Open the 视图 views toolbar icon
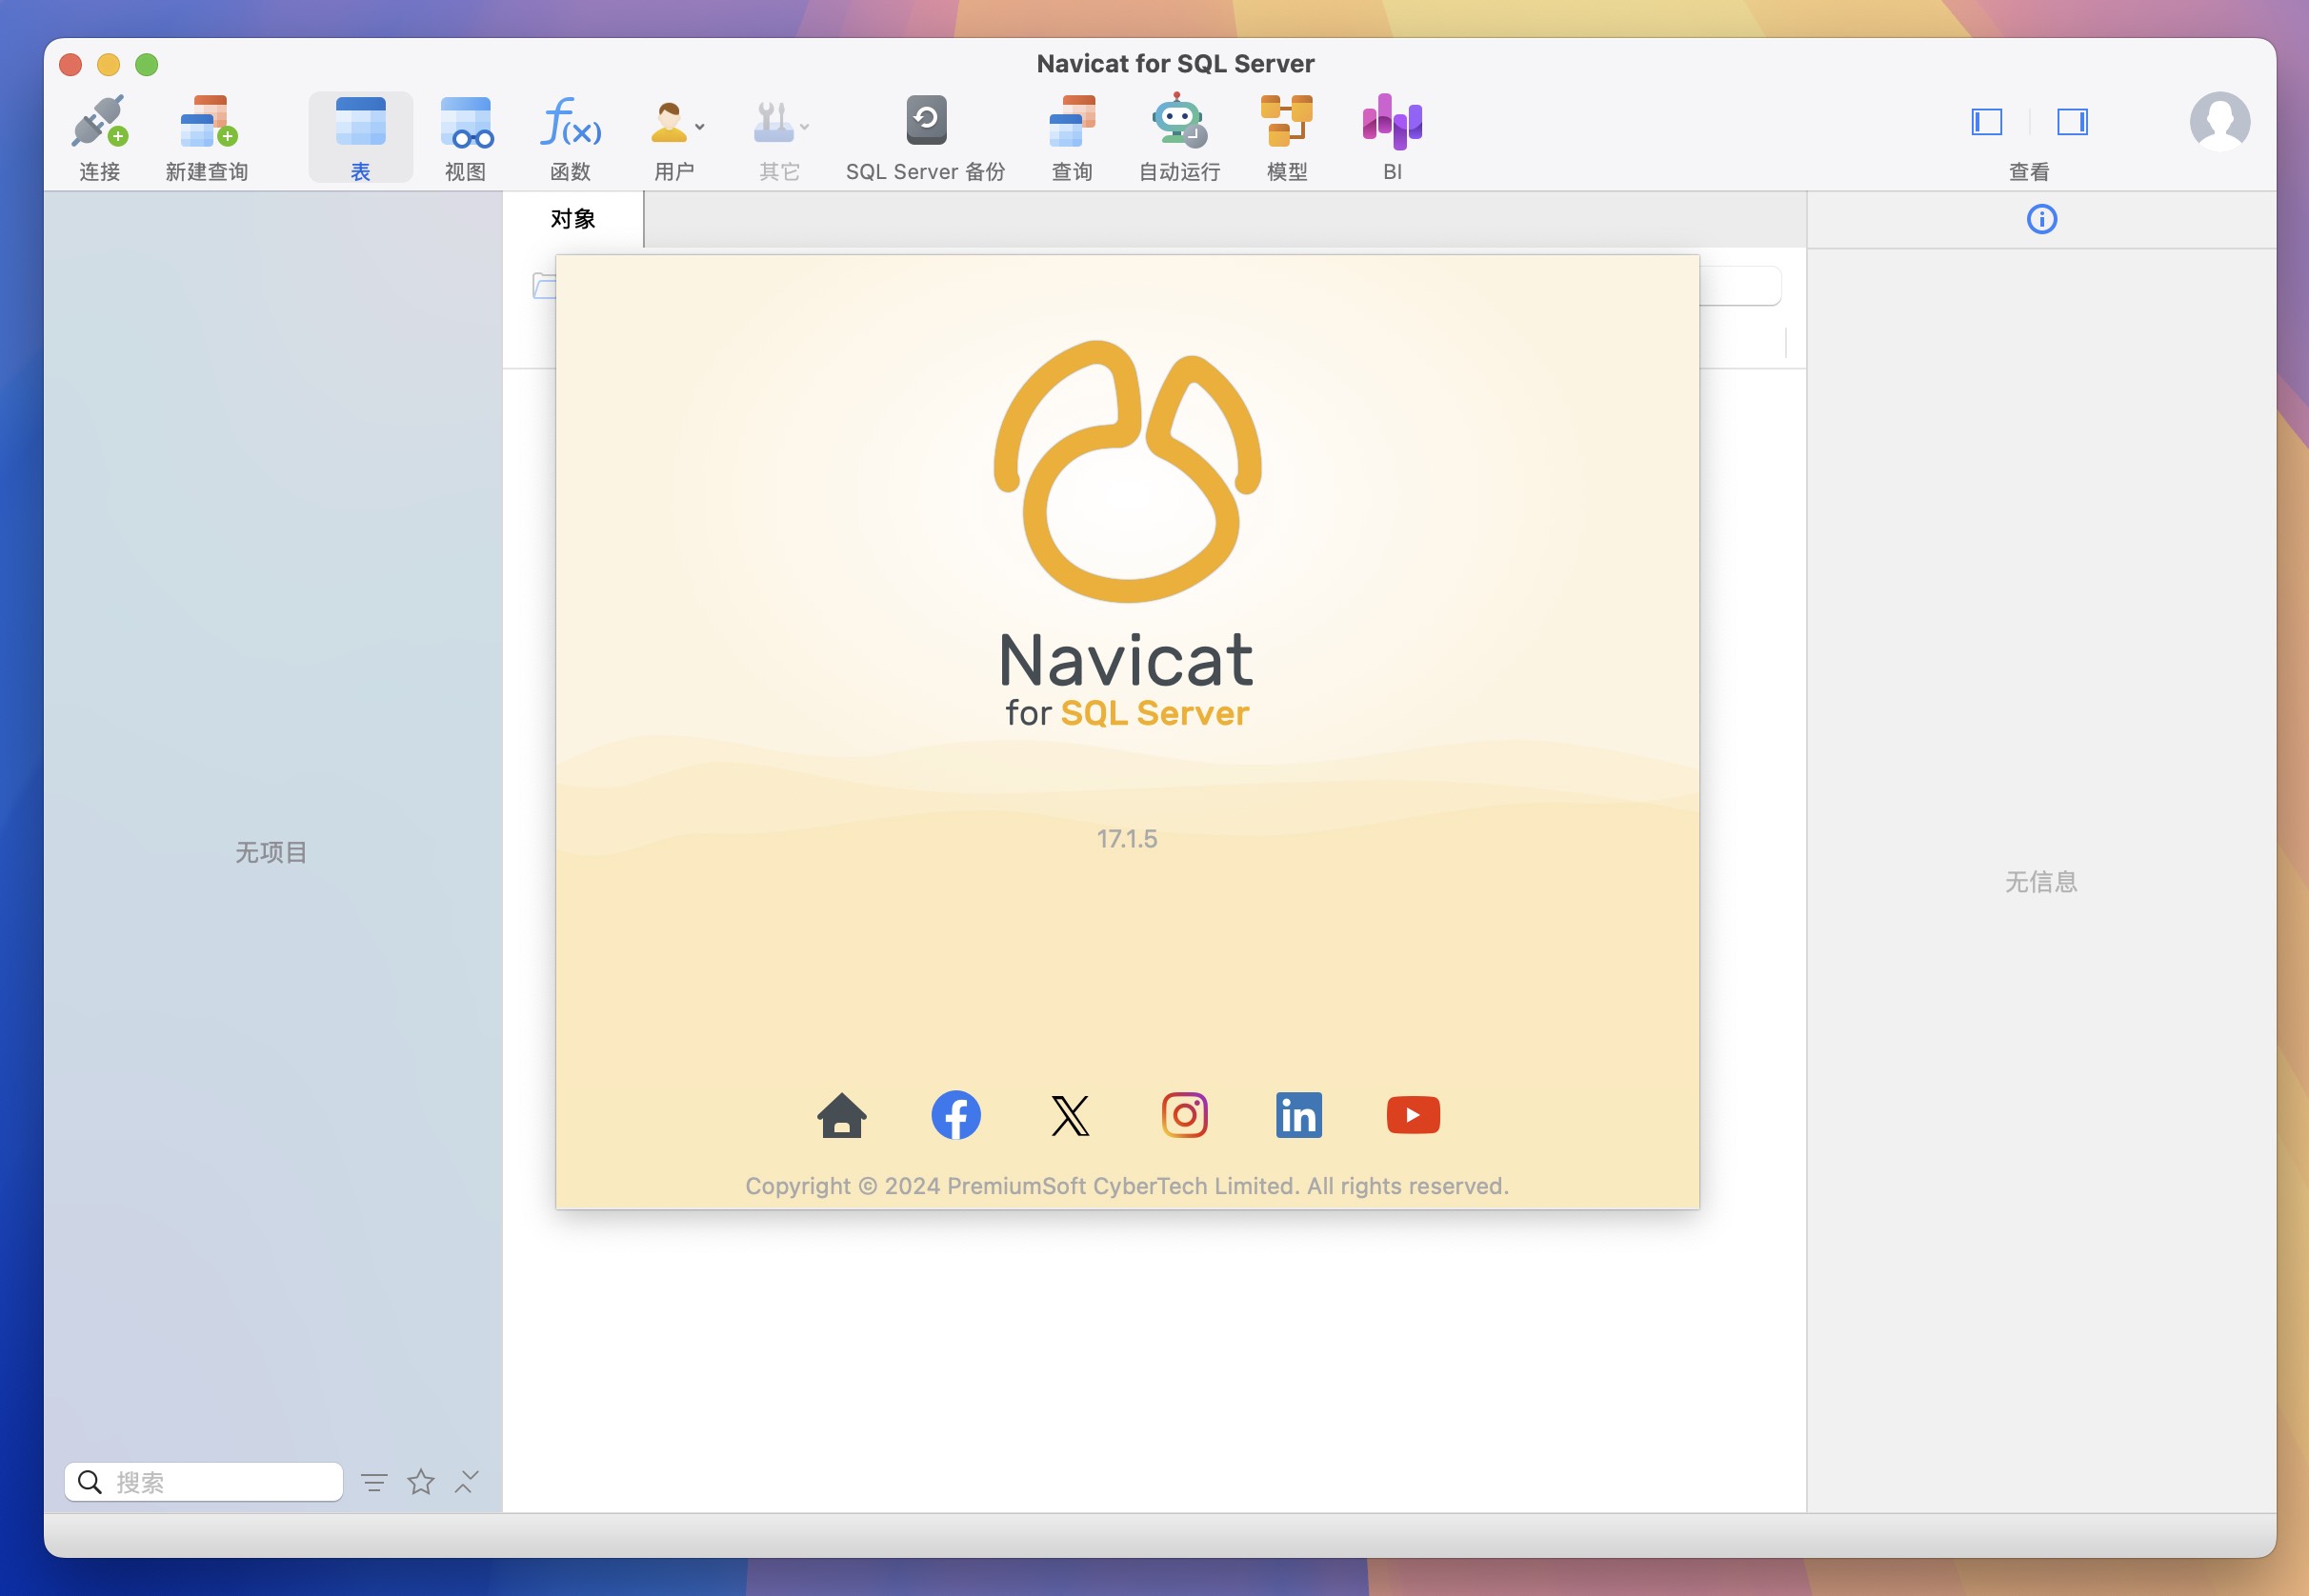The width and height of the screenshot is (2309, 1596). (x=466, y=121)
